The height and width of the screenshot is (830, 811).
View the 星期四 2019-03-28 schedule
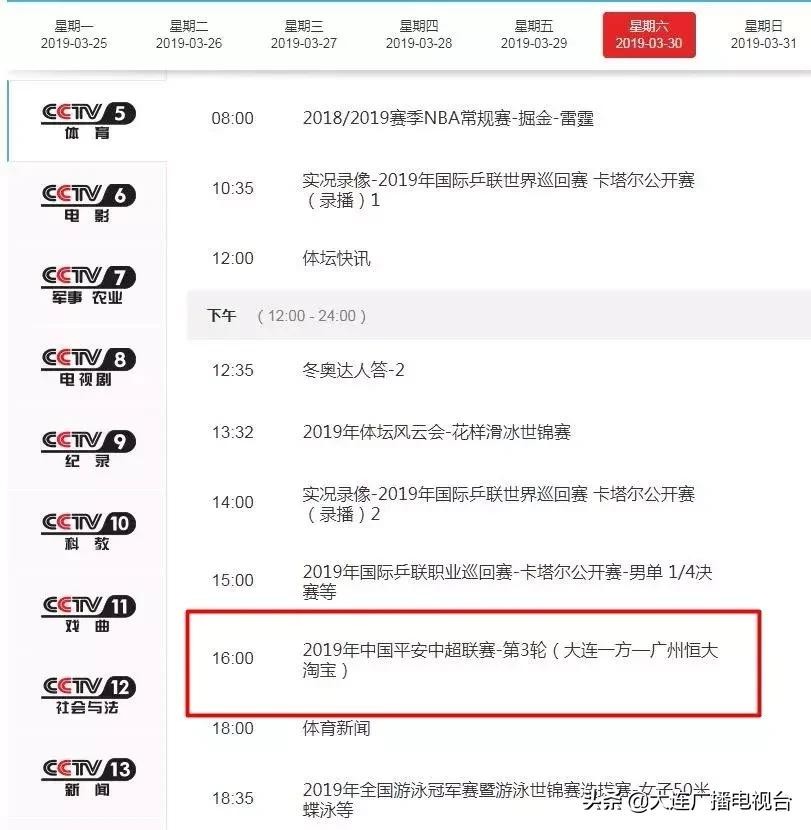click(419, 35)
